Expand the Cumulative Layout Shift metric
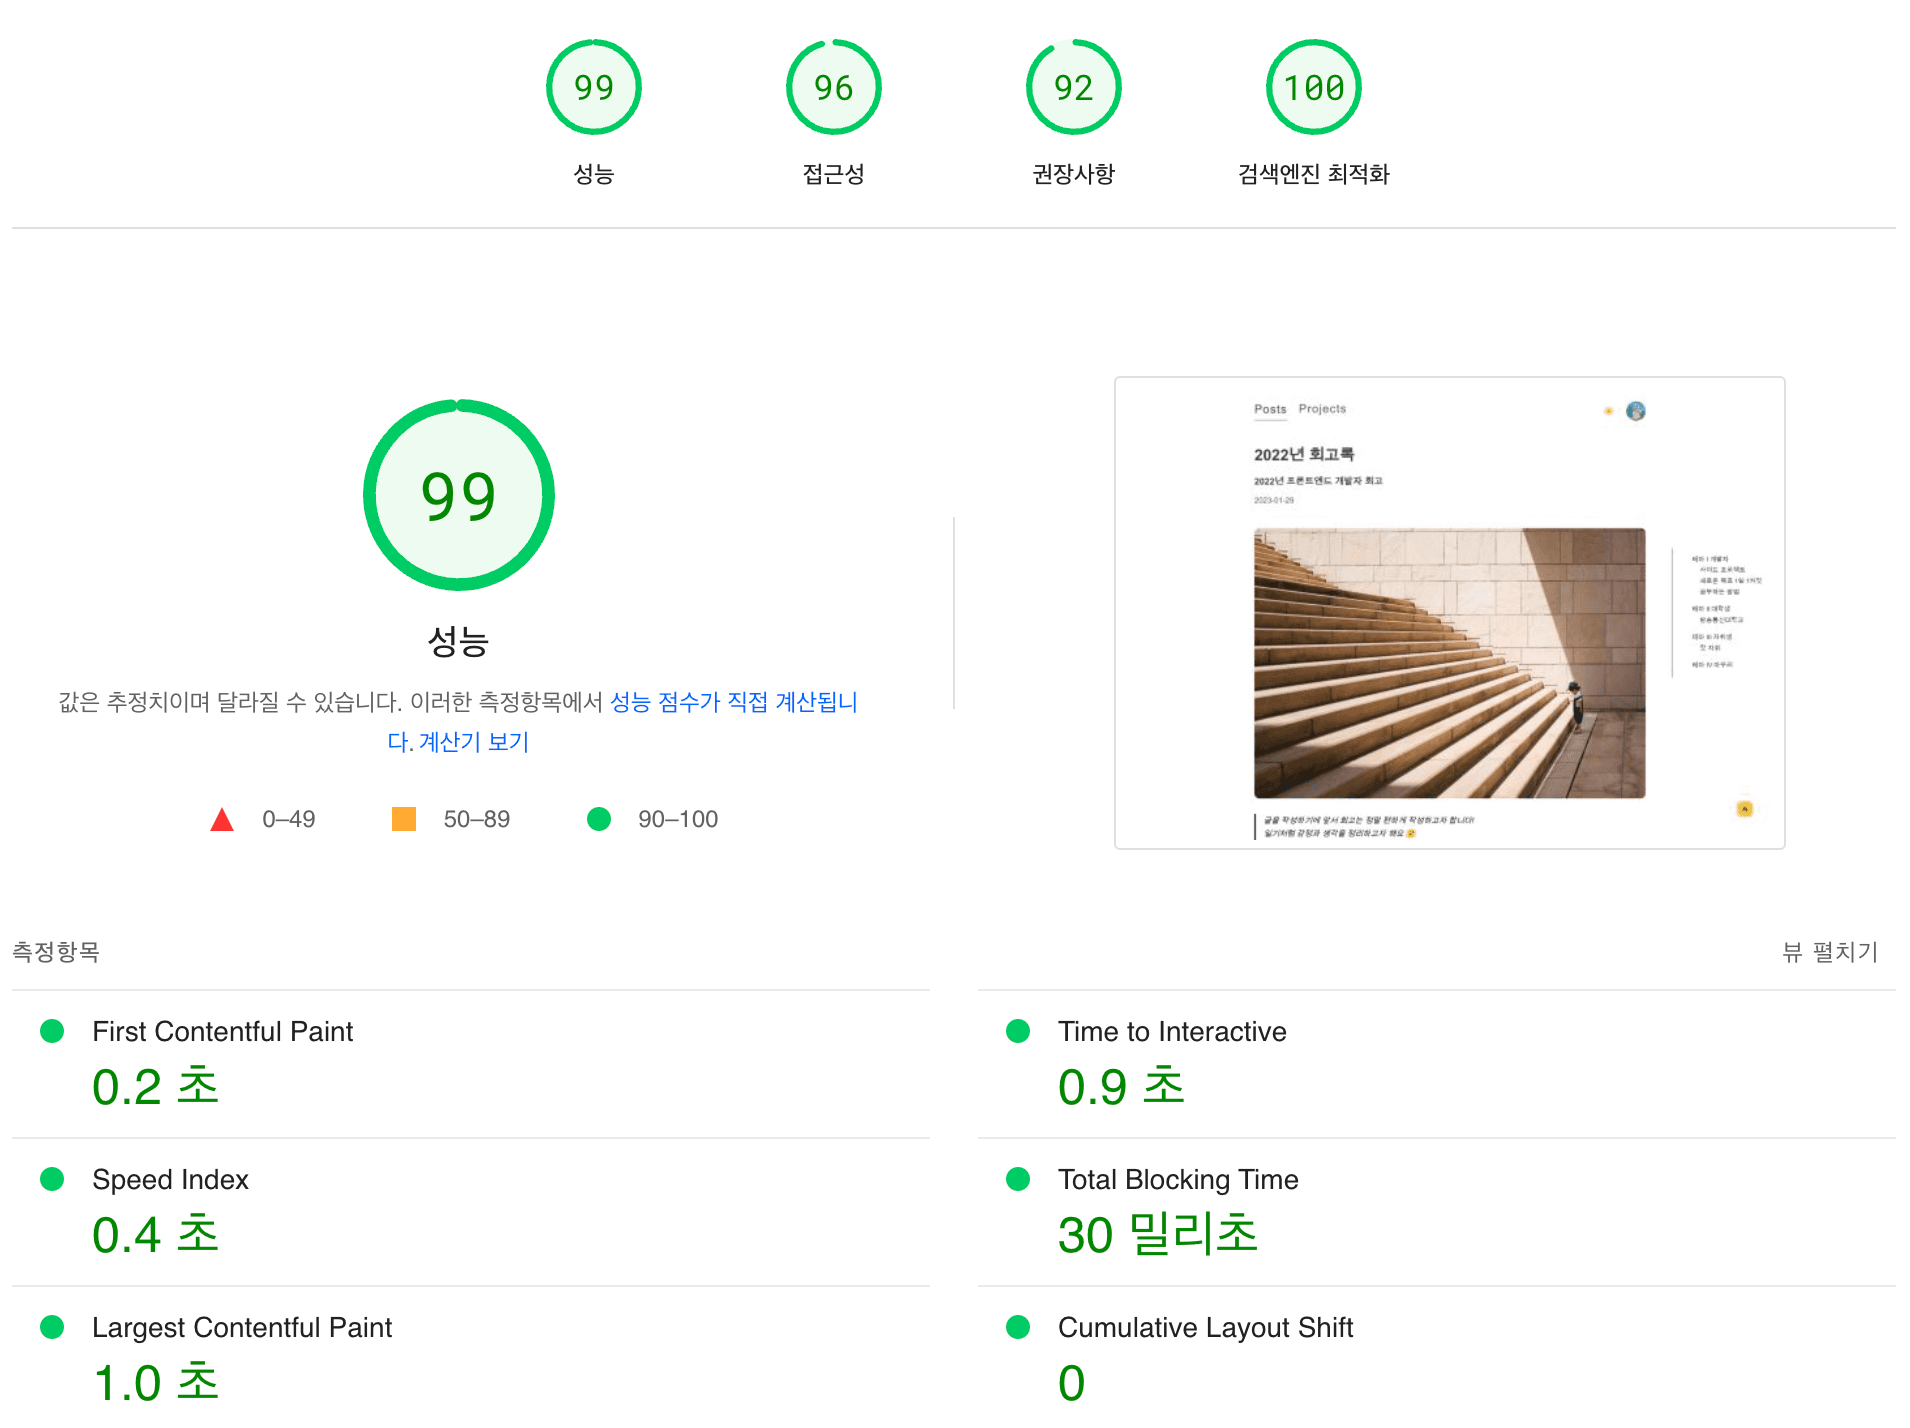 (1437, 1357)
